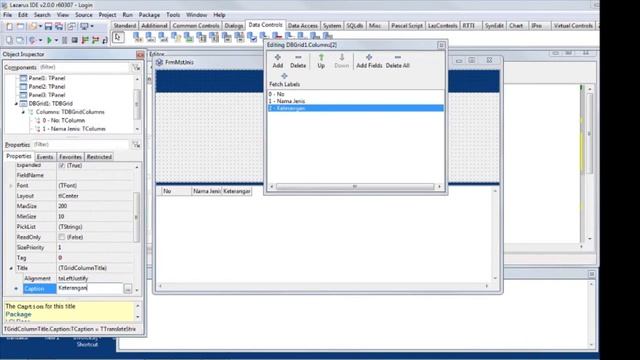Click the ellipsis button beside Caption value
The width and height of the screenshot is (640, 360).
tap(128, 289)
